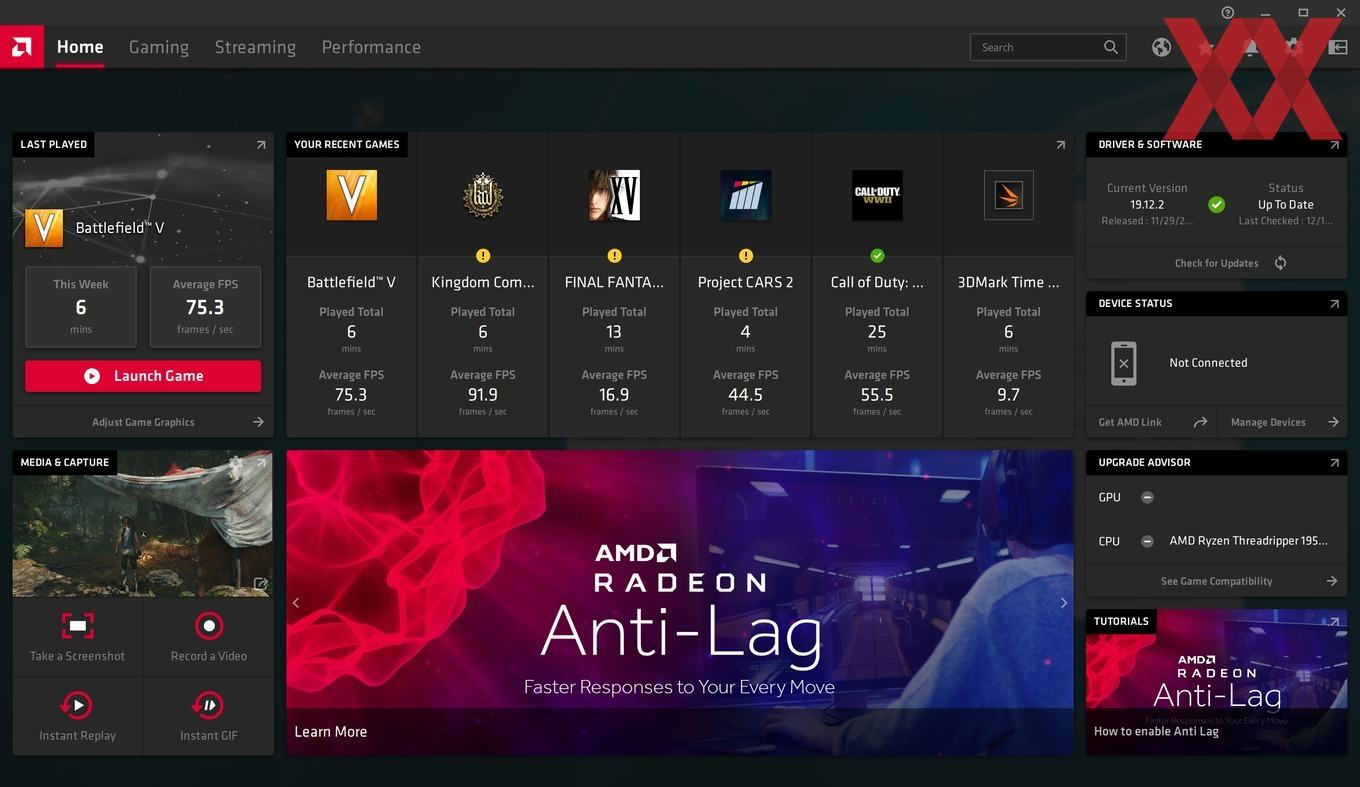Click the CPU minus status icon

[1147, 541]
